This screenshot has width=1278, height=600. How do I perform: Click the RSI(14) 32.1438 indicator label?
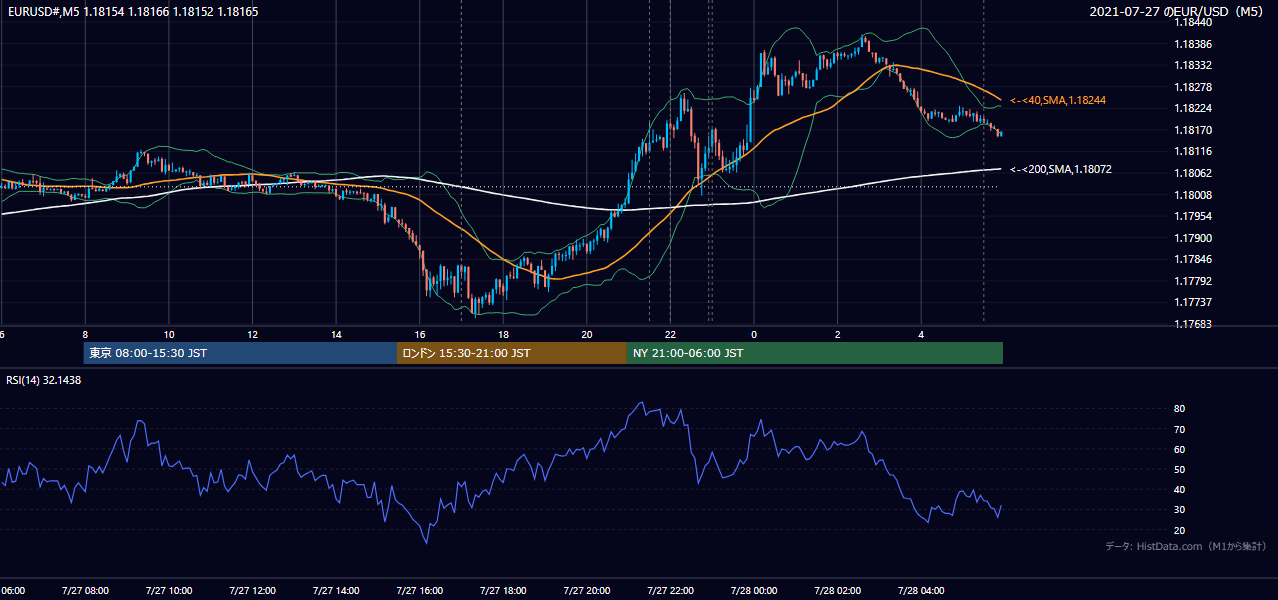pos(44,380)
